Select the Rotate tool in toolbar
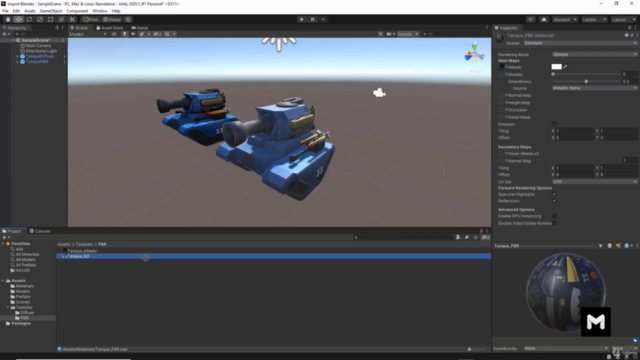 29,20
